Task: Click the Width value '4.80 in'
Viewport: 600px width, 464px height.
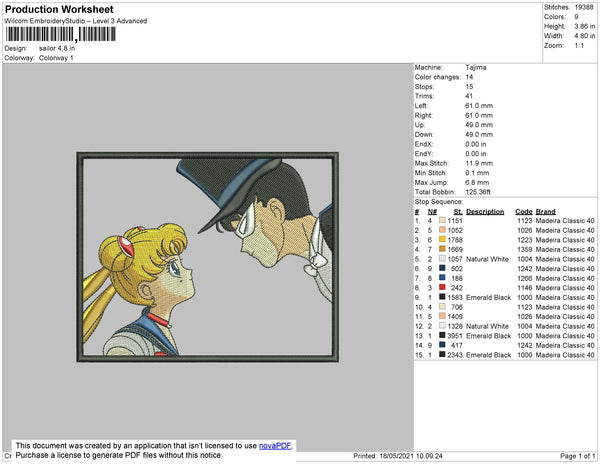Action: pos(584,36)
